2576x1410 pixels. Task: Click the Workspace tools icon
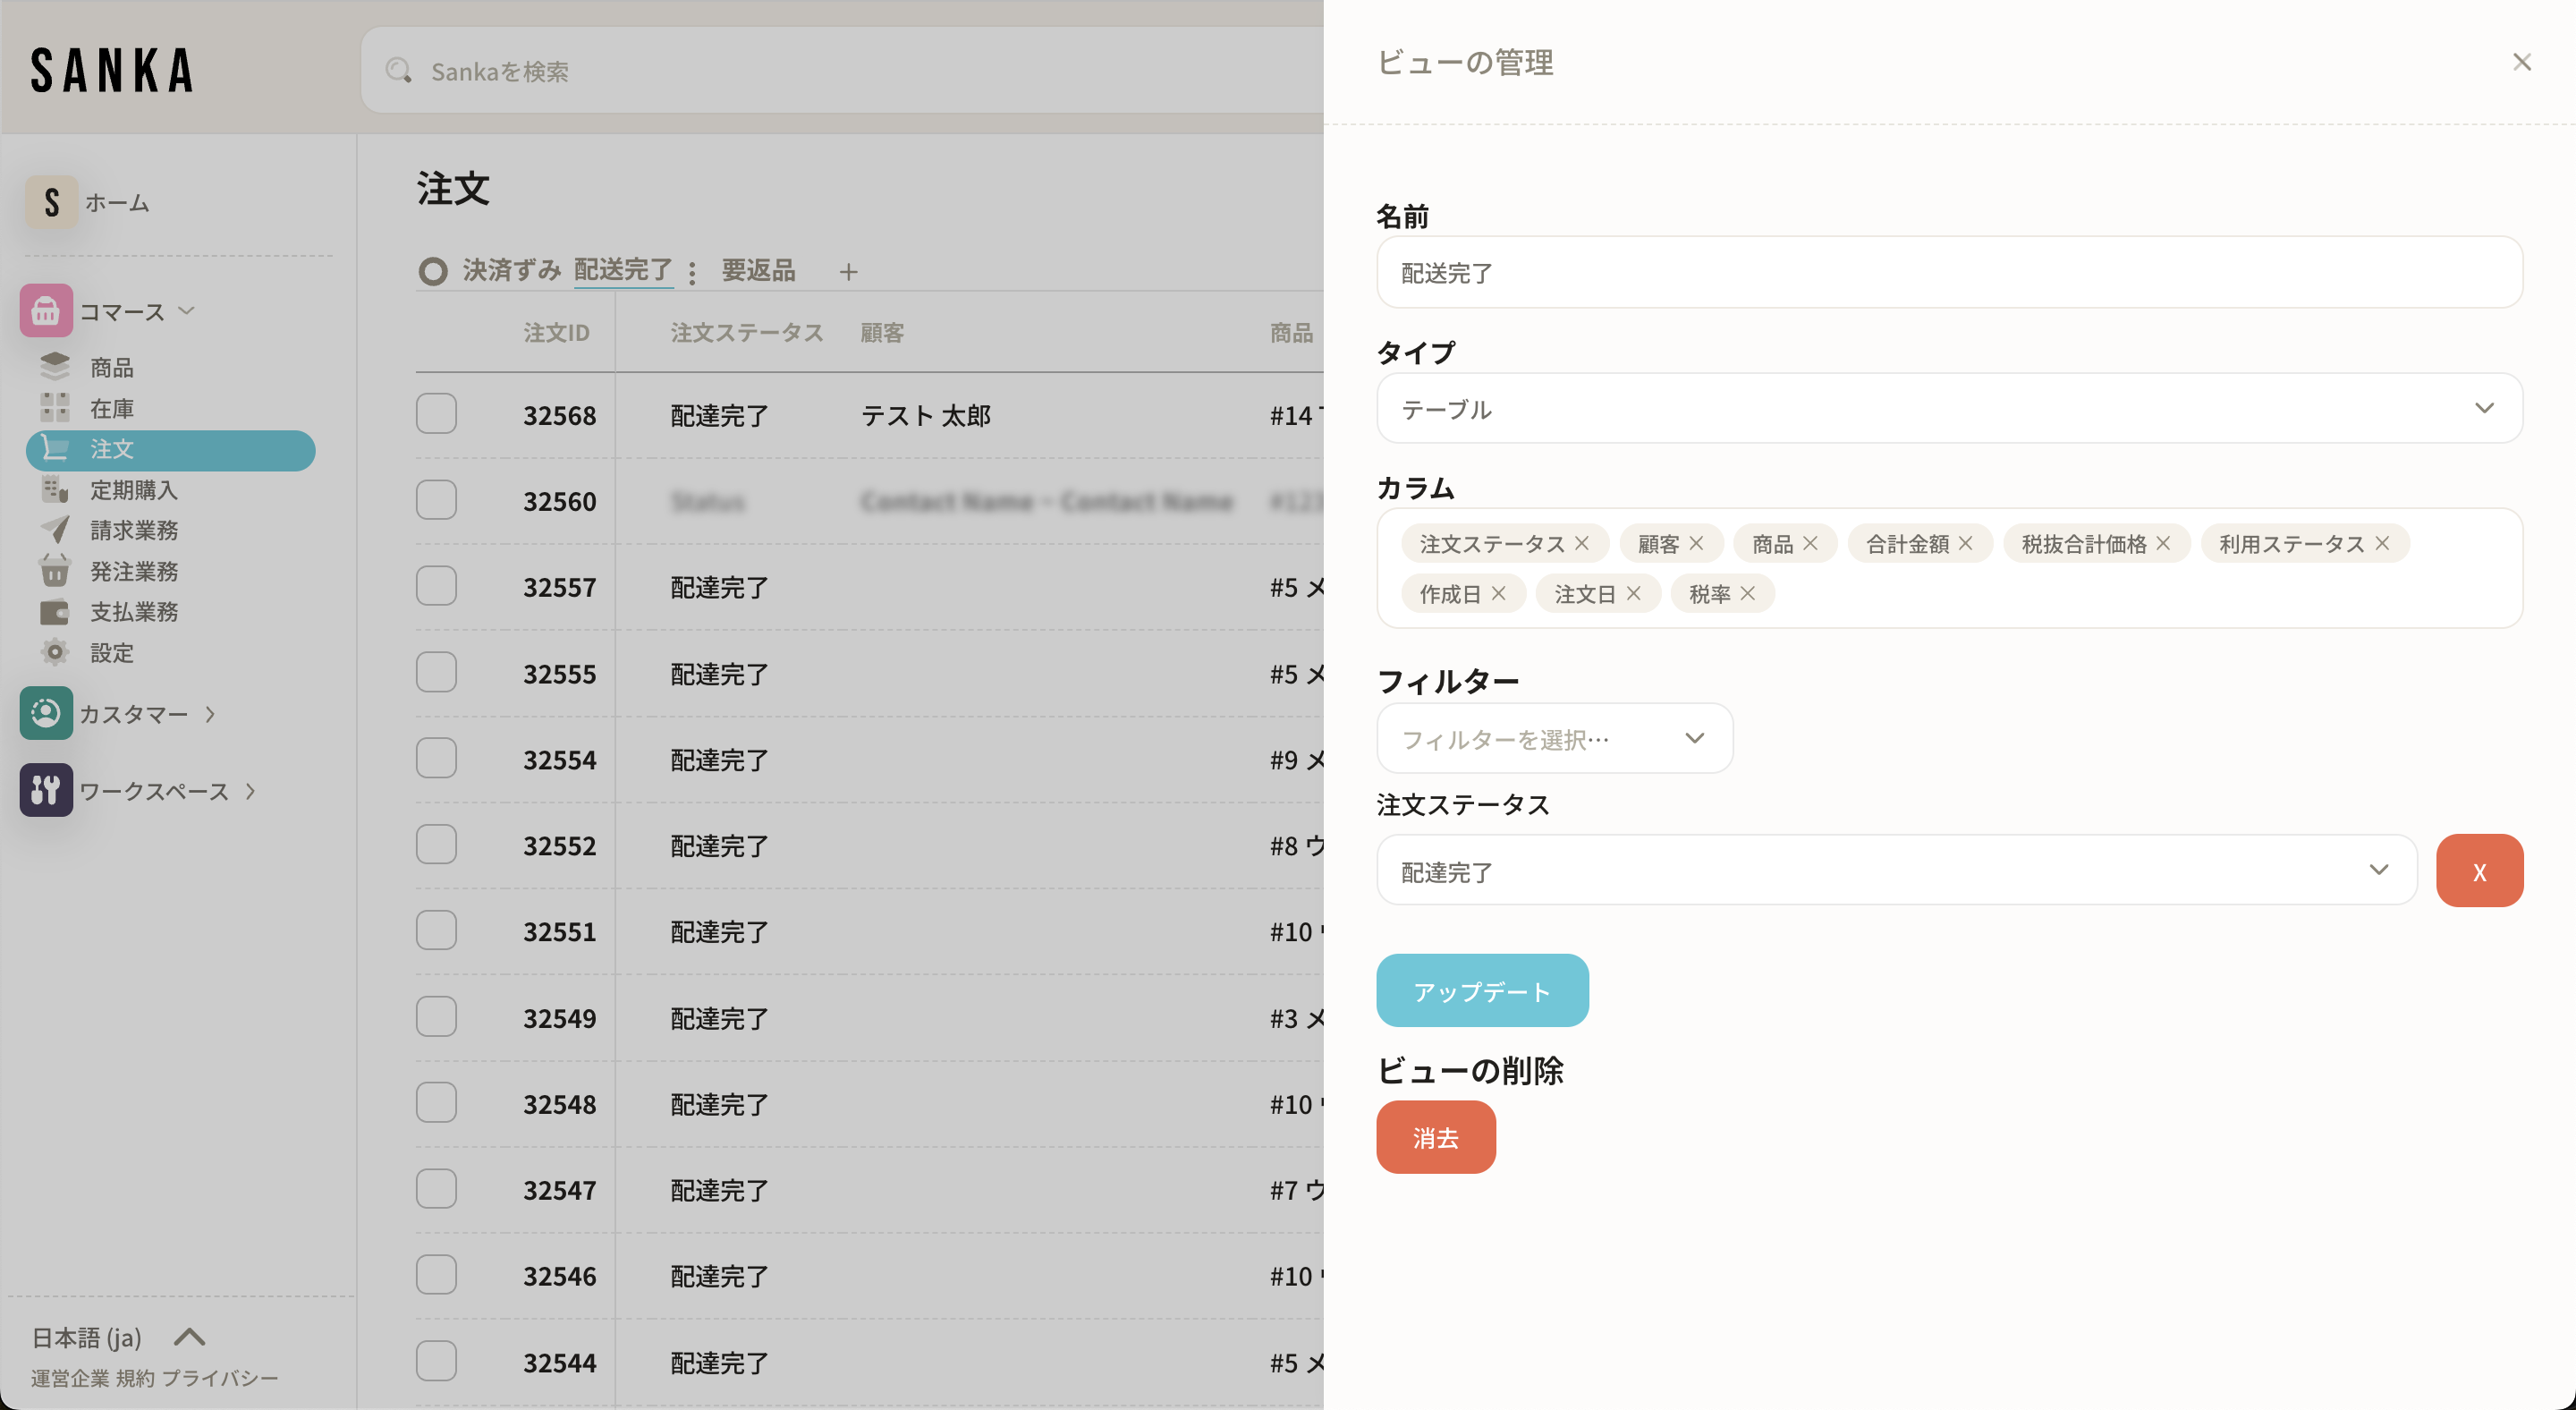pos(46,791)
